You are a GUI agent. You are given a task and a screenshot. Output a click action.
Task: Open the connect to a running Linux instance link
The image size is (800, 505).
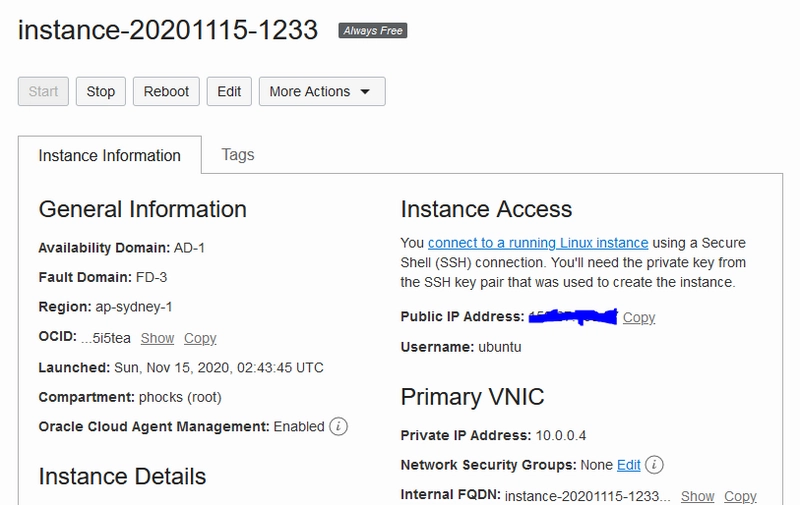538,243
